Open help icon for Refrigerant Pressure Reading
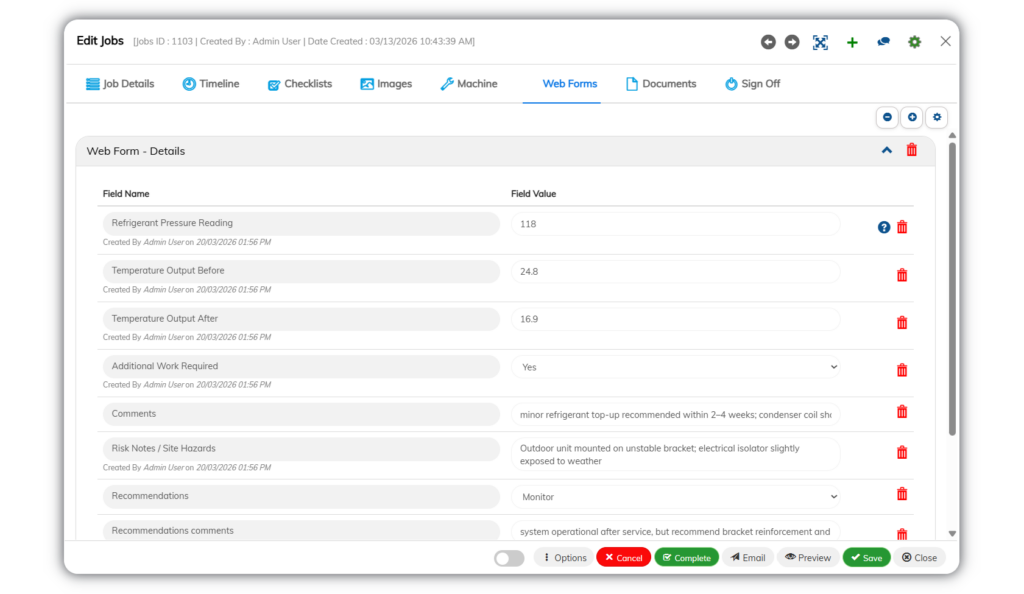The width and height of the screenshot is (1024, 594). 884,227
